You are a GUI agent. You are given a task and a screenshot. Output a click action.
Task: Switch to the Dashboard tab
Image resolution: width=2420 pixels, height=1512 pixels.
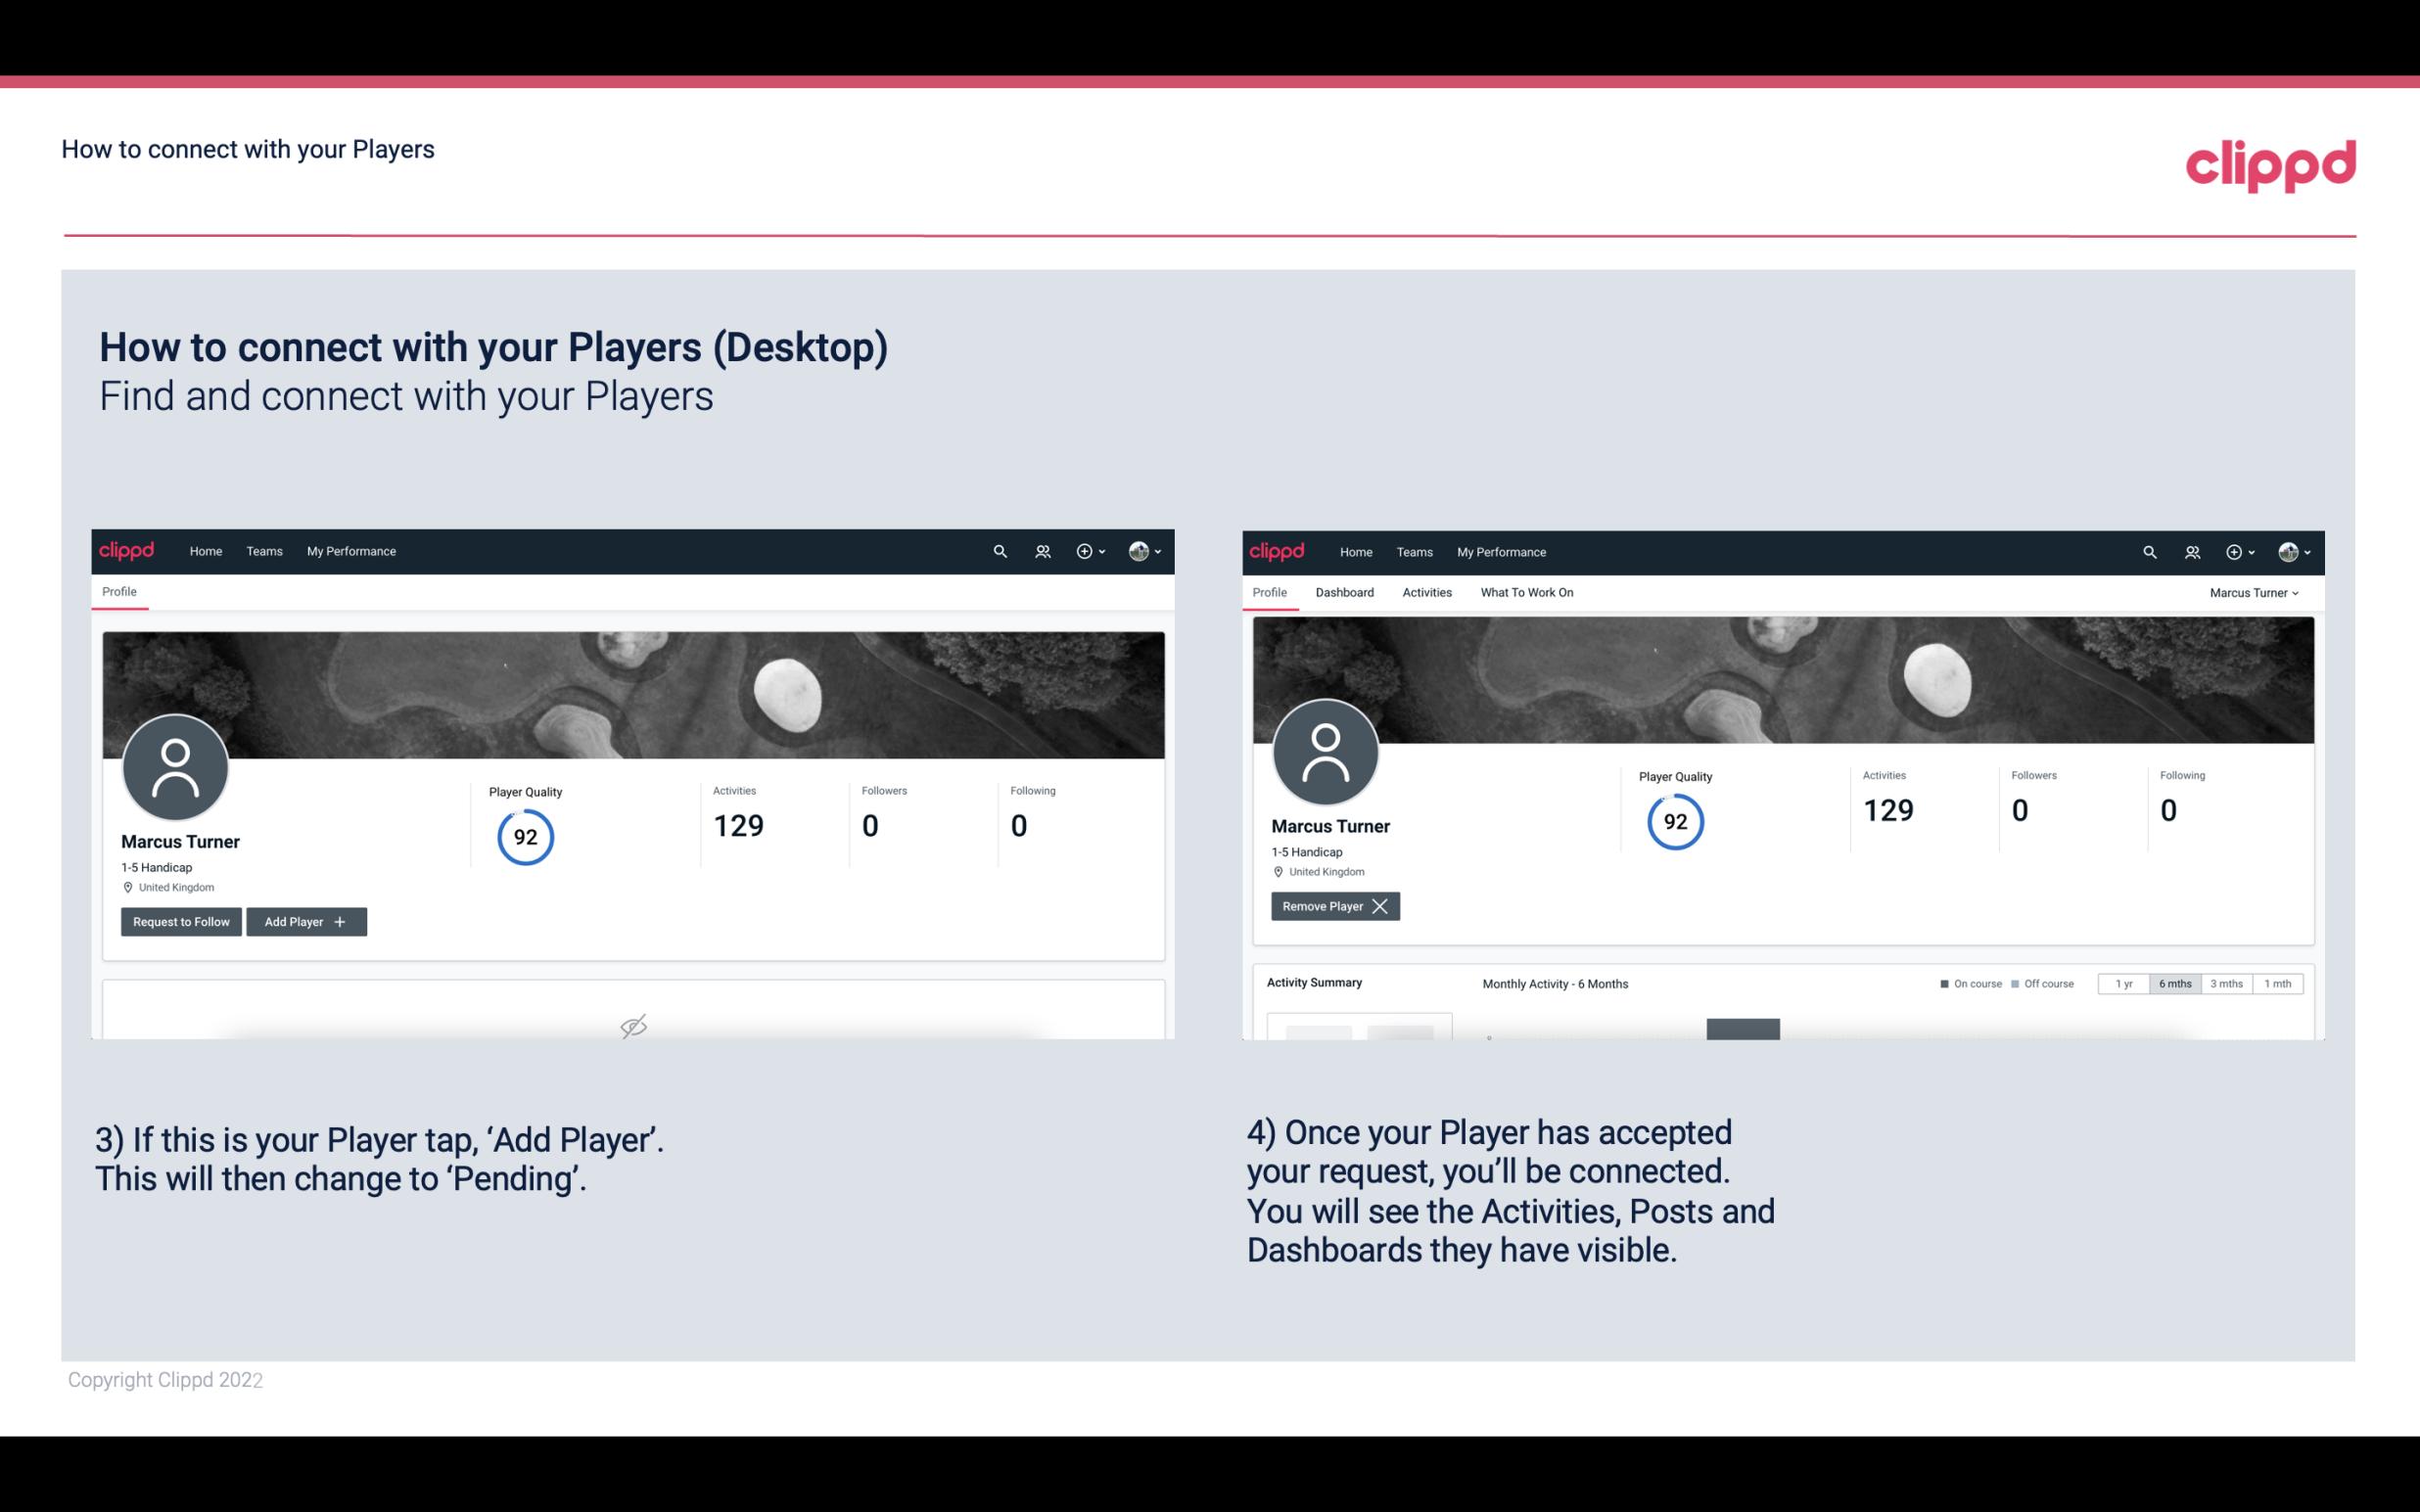coord(1345,592)
